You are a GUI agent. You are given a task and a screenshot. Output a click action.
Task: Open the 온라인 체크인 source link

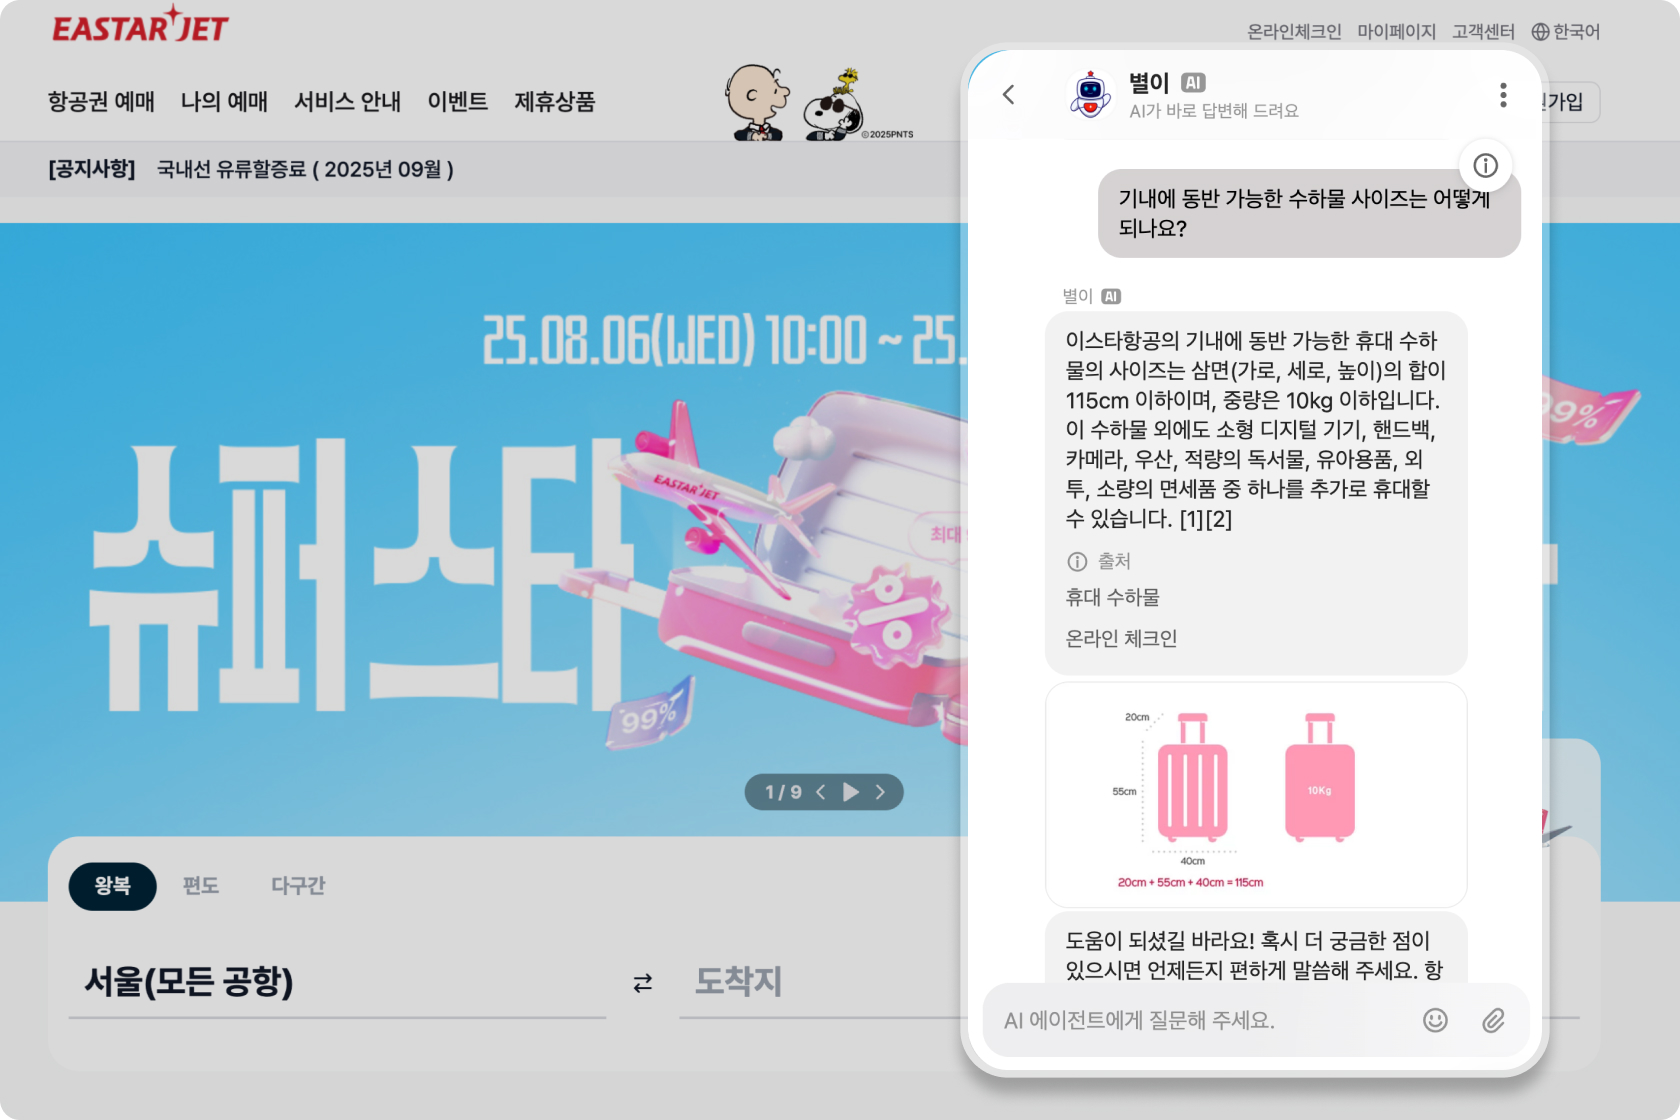coord(1121,638)
